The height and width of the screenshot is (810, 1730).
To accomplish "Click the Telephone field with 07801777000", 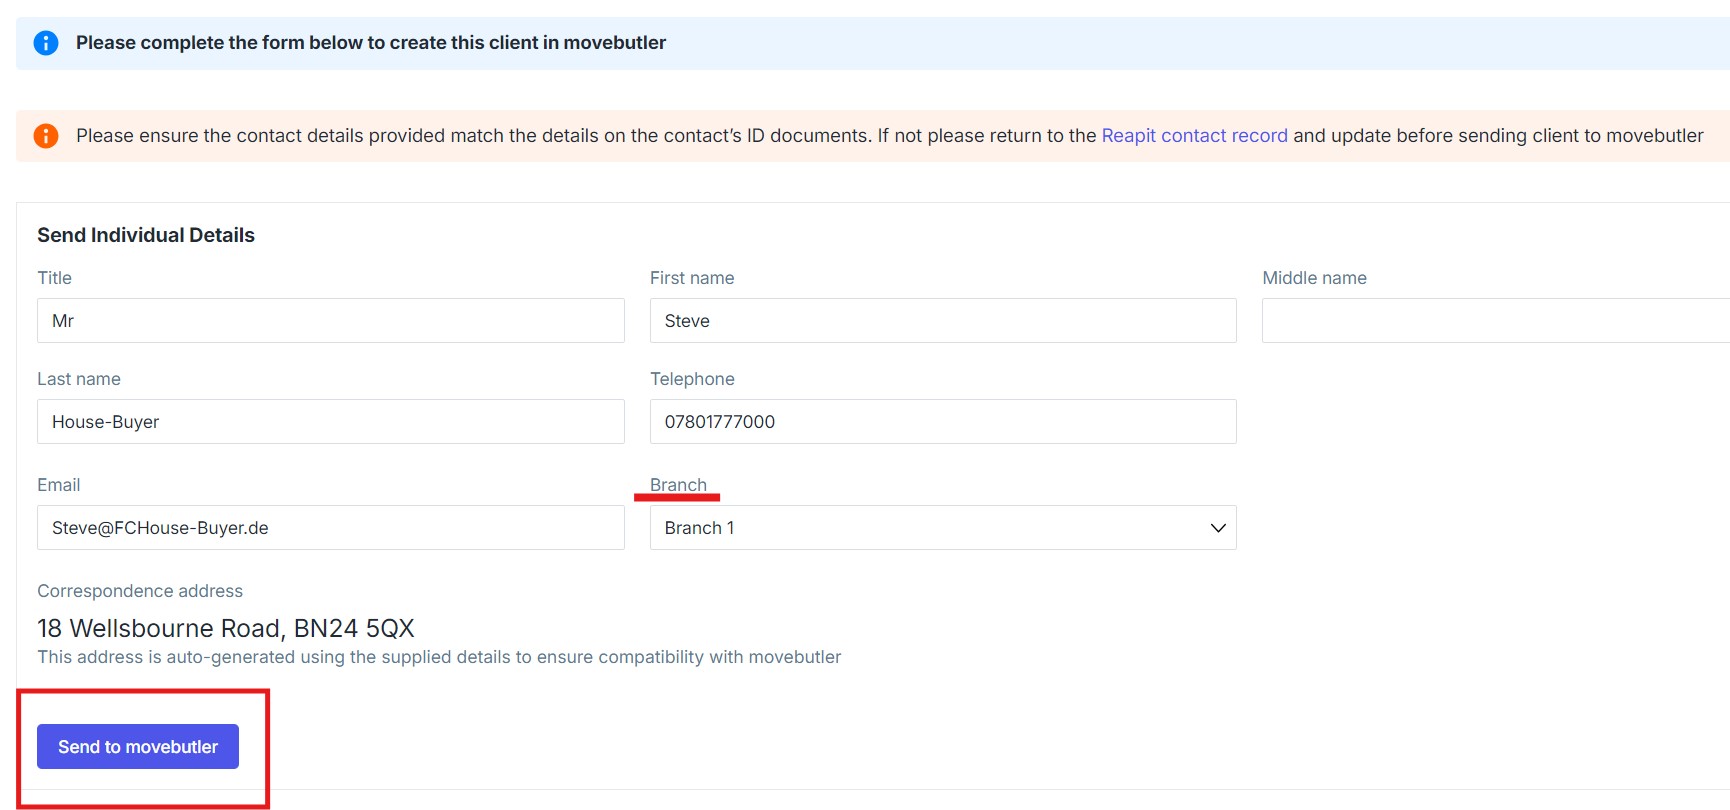I will point(943,422).
